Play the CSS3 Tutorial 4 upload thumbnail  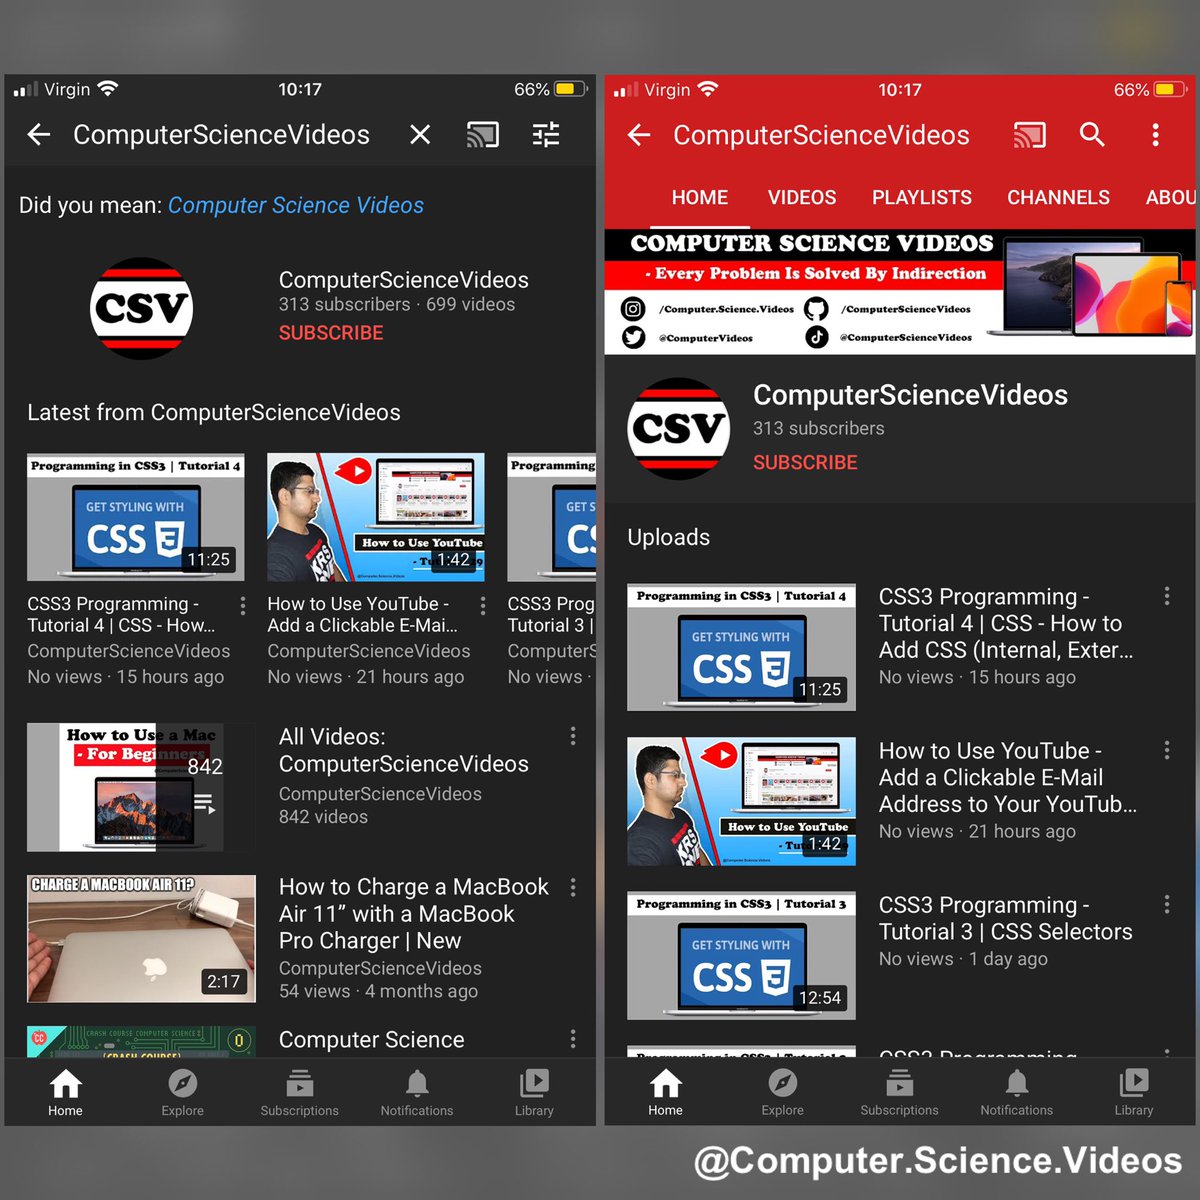[741, 648]
